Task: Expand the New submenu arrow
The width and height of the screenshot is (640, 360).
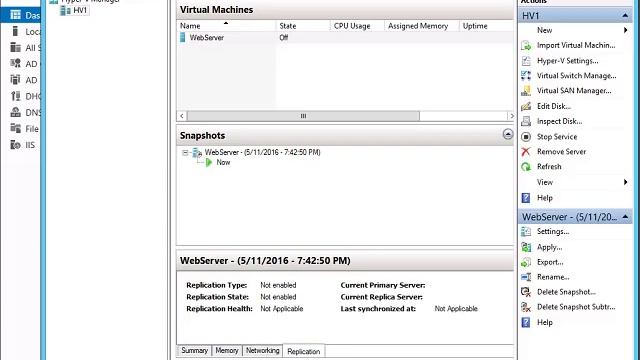Action: [x=626, y=30]
